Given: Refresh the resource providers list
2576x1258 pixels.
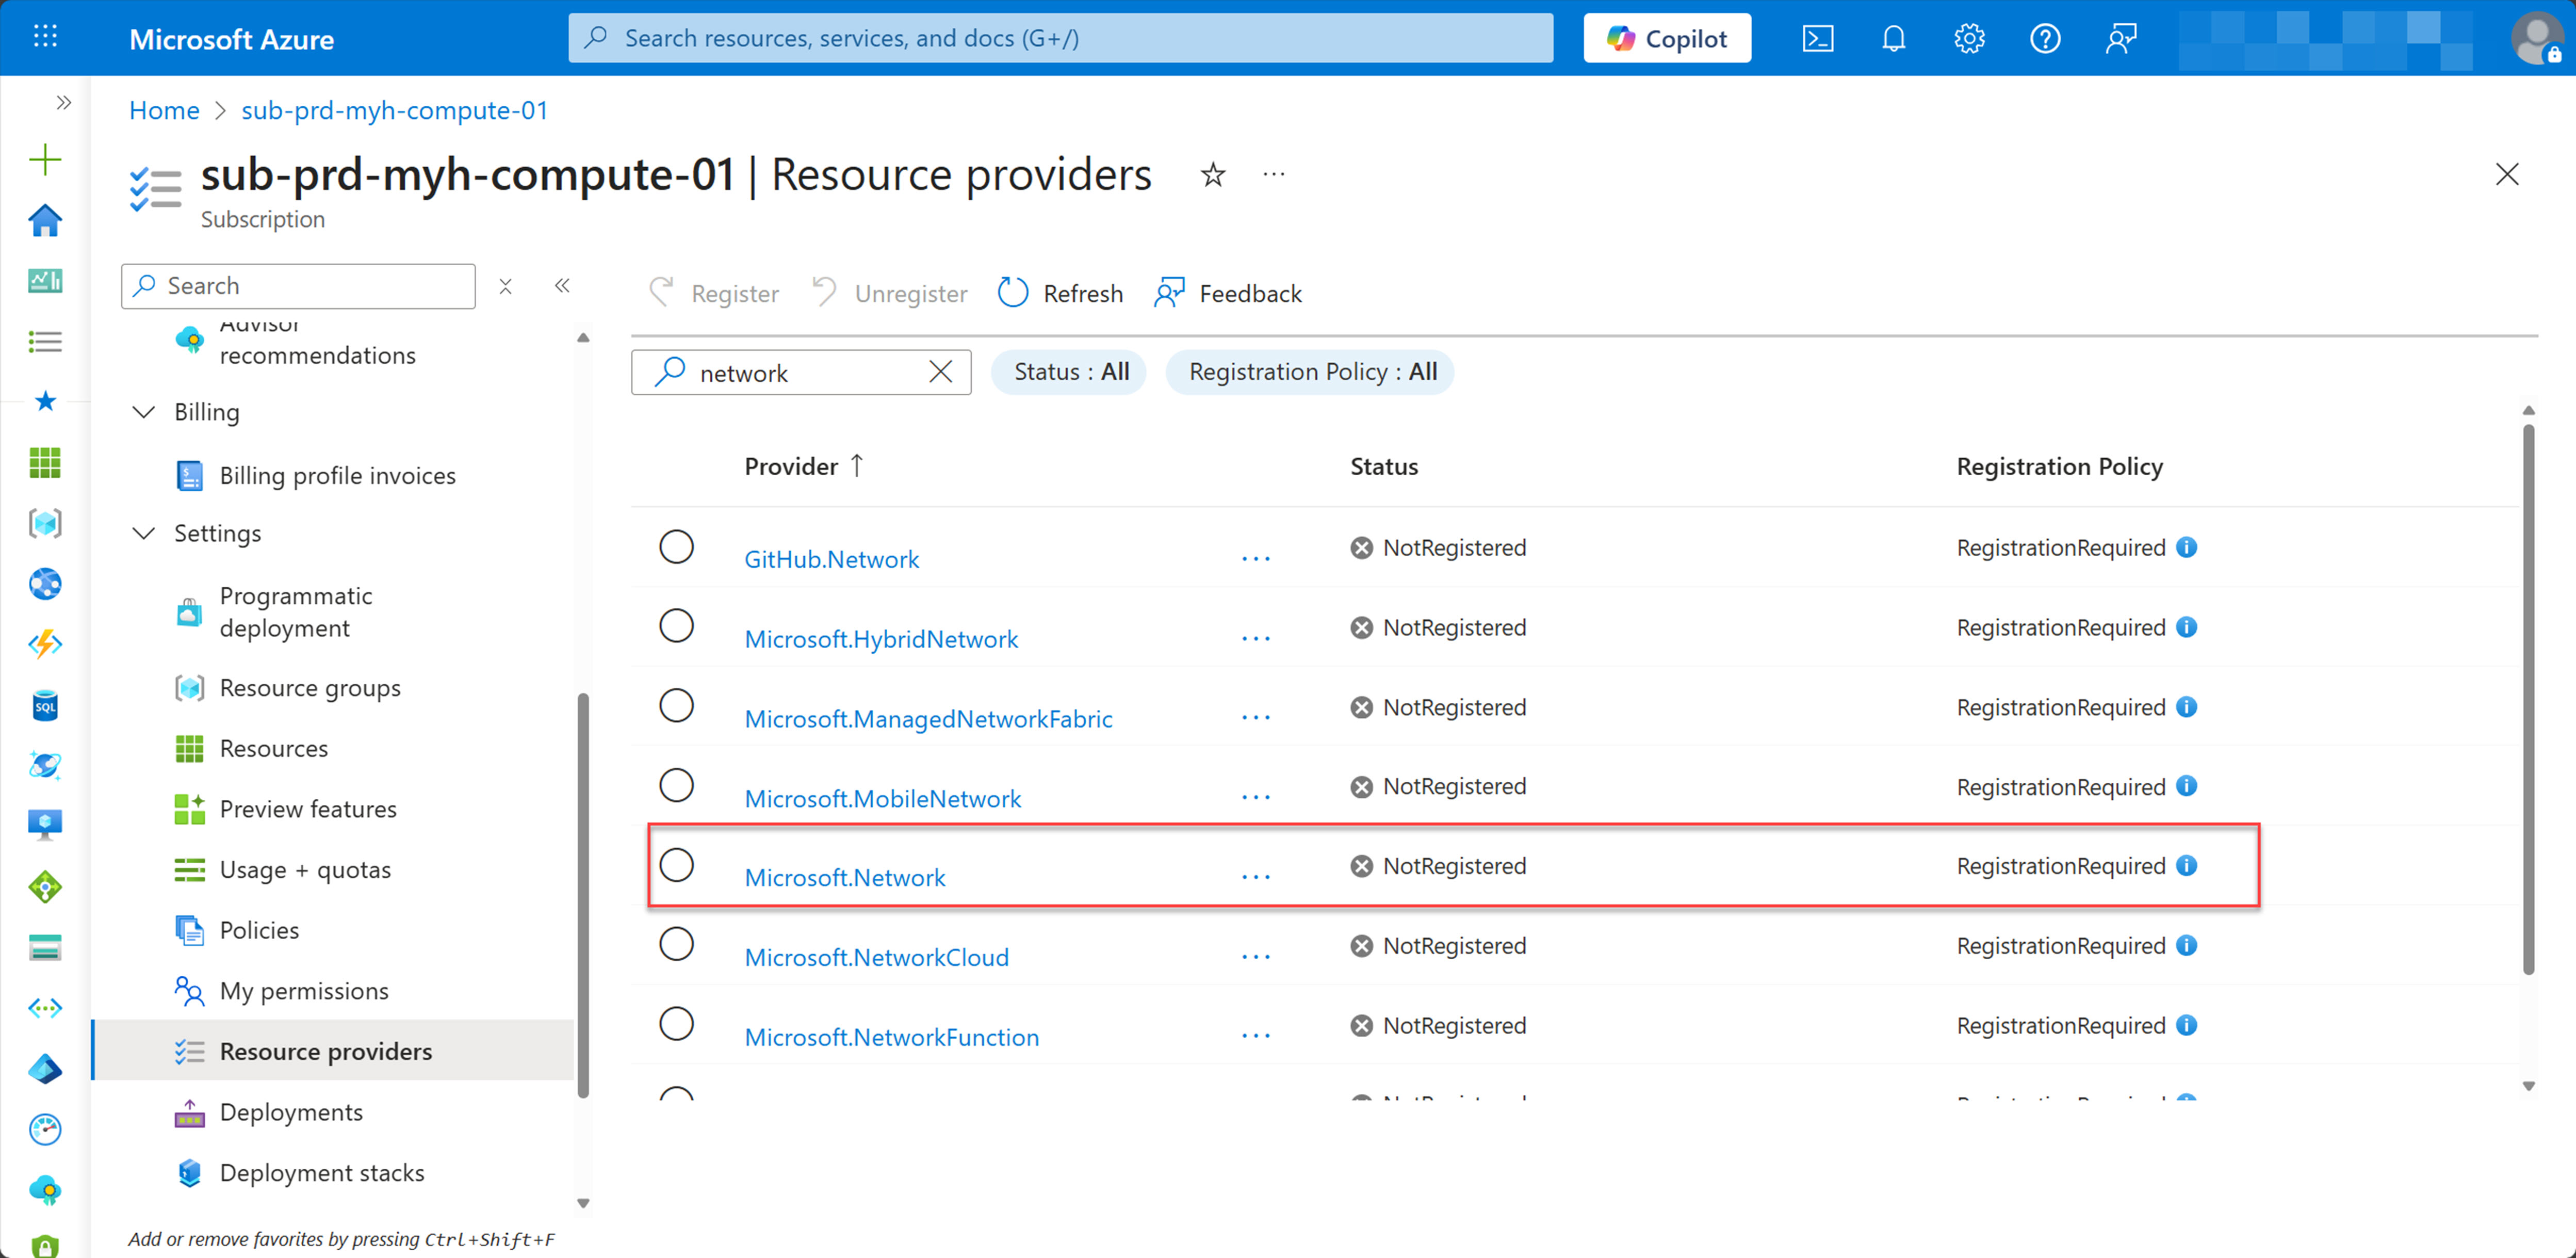Looking at the screenshot, I should tap(1060, 292).
